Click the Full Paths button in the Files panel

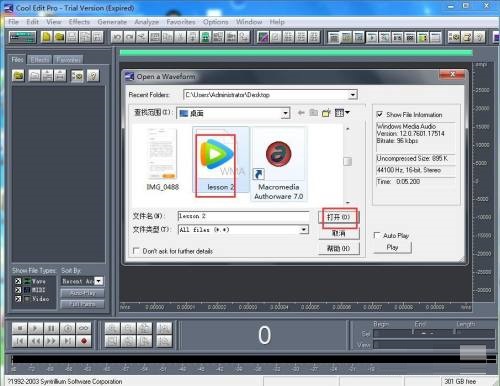[82, 304]
